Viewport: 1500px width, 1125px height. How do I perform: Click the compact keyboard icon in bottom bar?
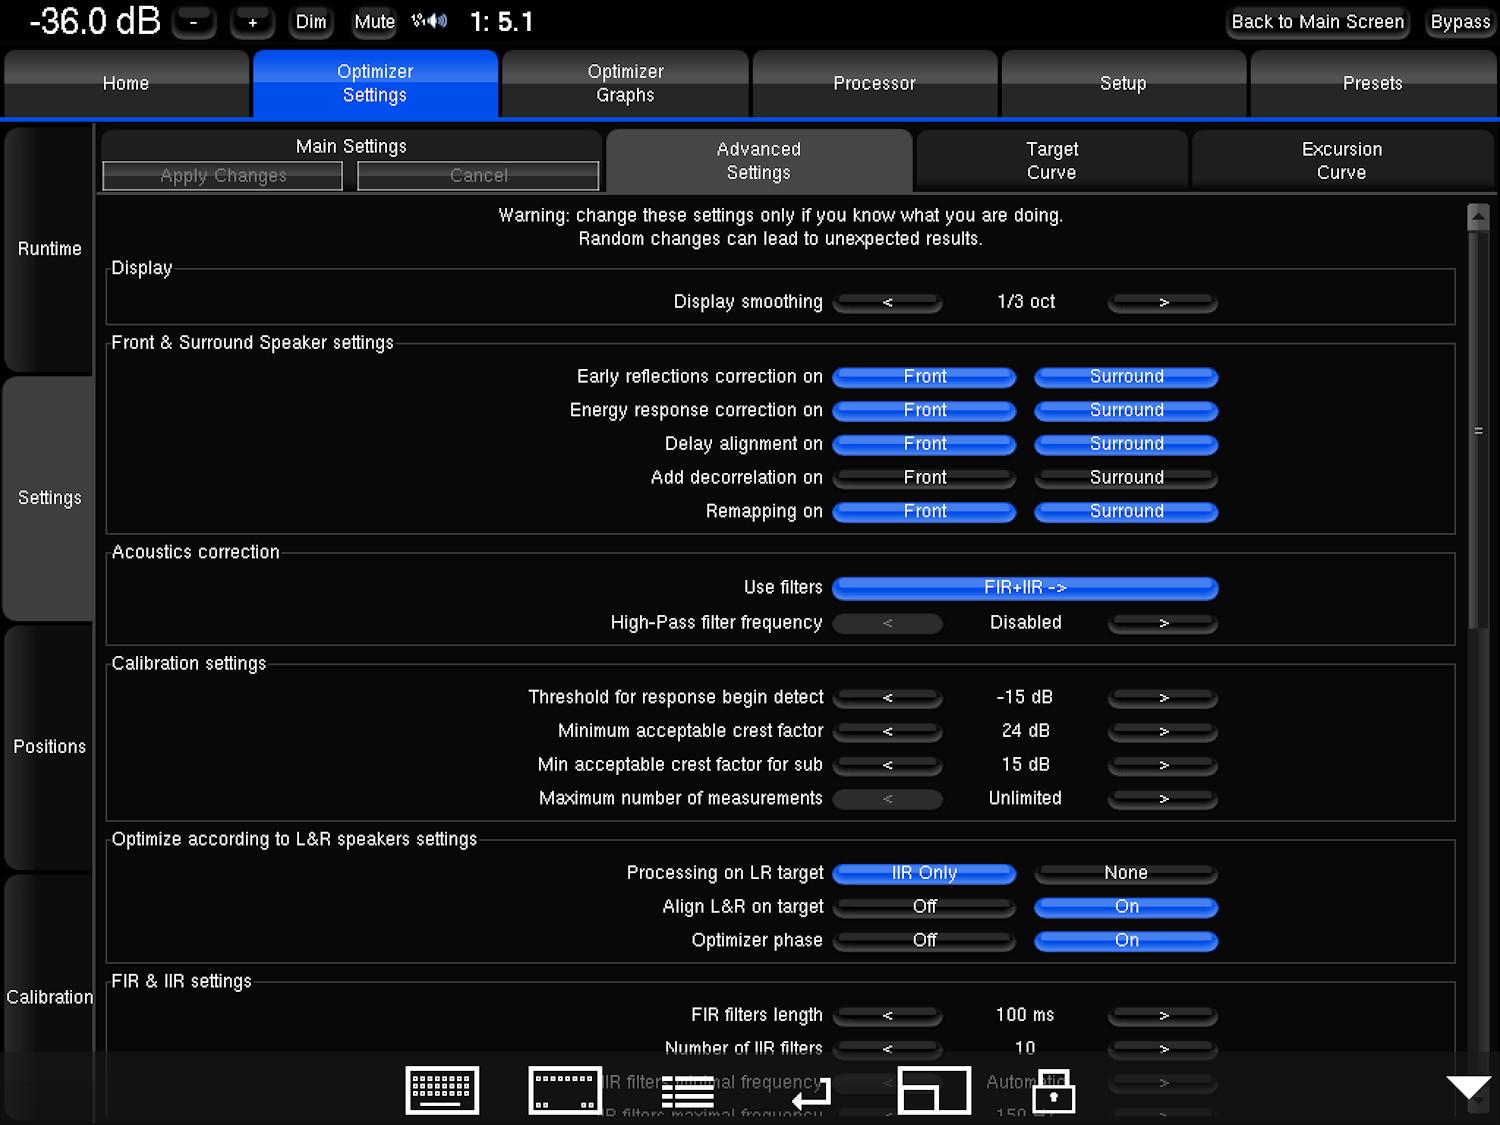[565, 1090]
